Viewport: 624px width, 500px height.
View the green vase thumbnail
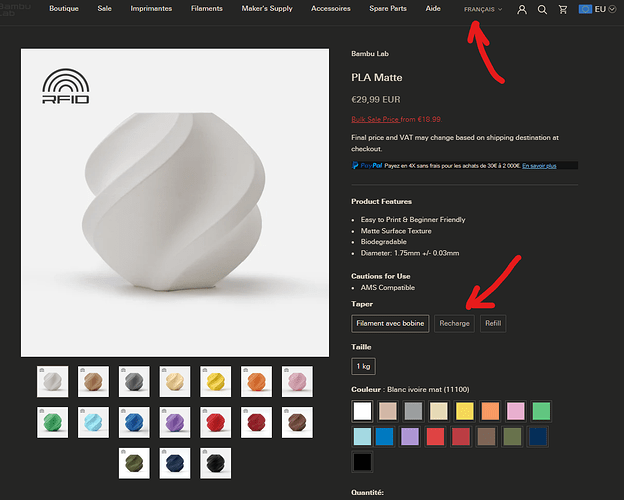tap(53, 422)
